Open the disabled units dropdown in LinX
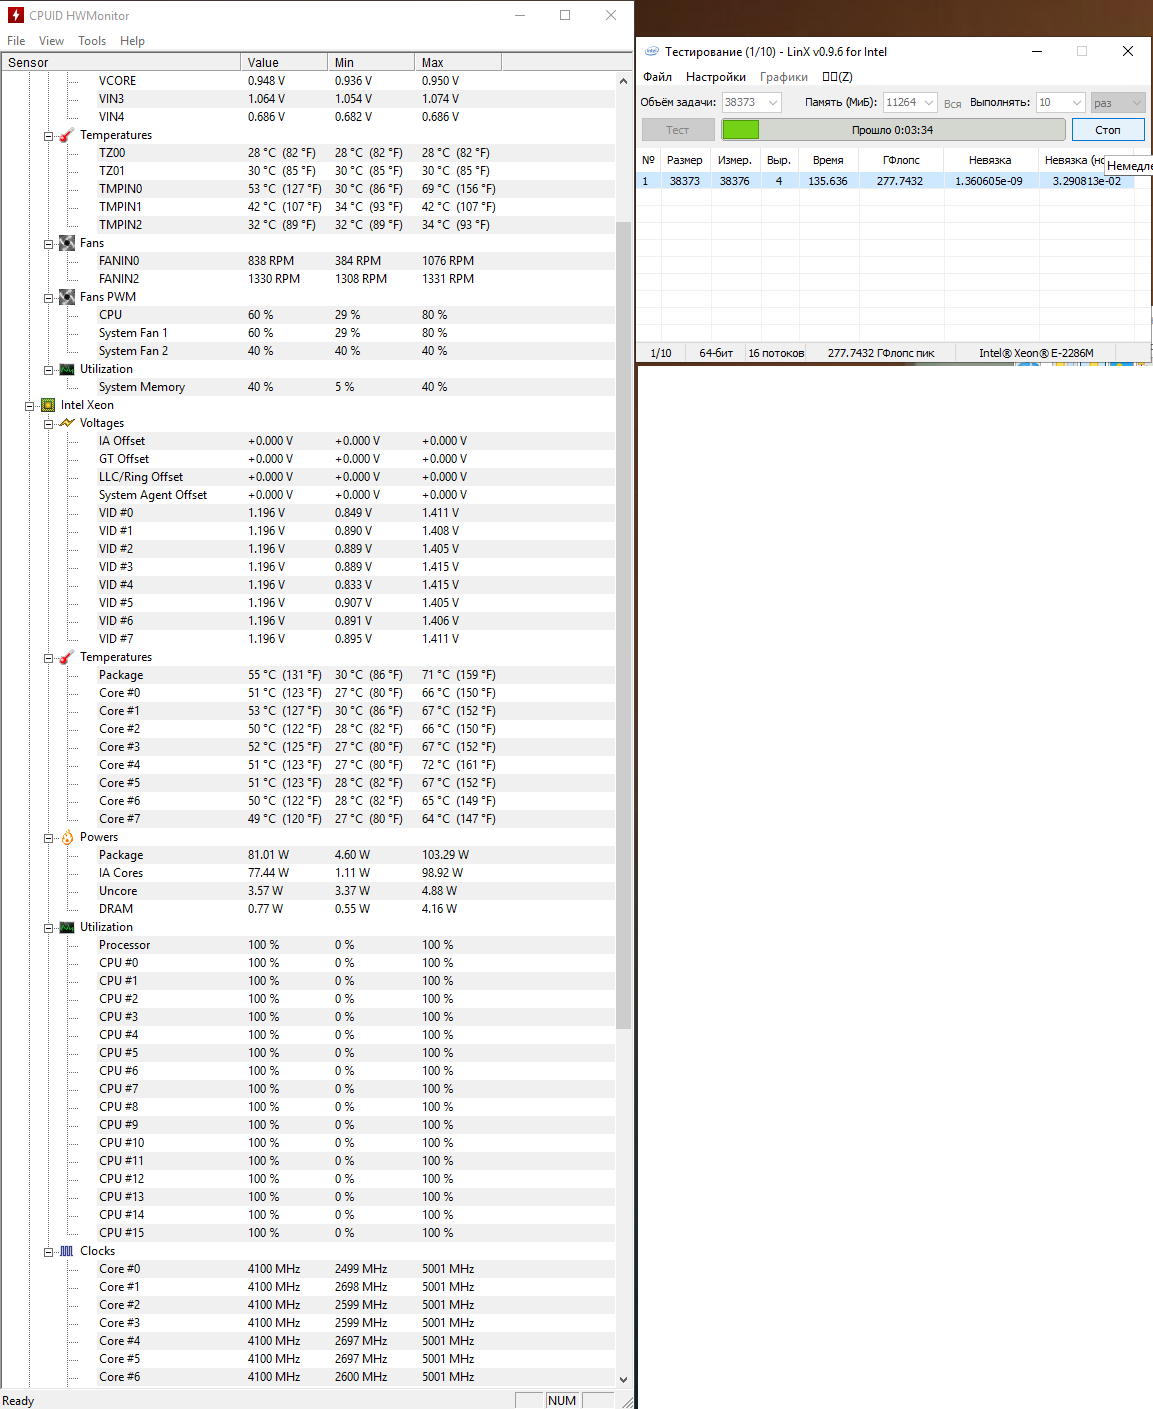Viewport: 1153px width, 1409px height. point(1118,102)
